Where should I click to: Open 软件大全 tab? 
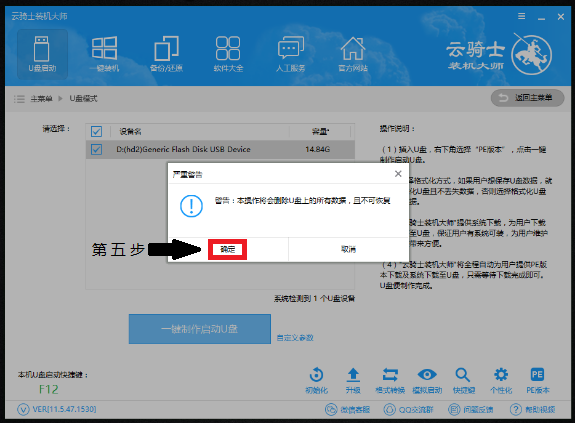click(x=228, y=54)
